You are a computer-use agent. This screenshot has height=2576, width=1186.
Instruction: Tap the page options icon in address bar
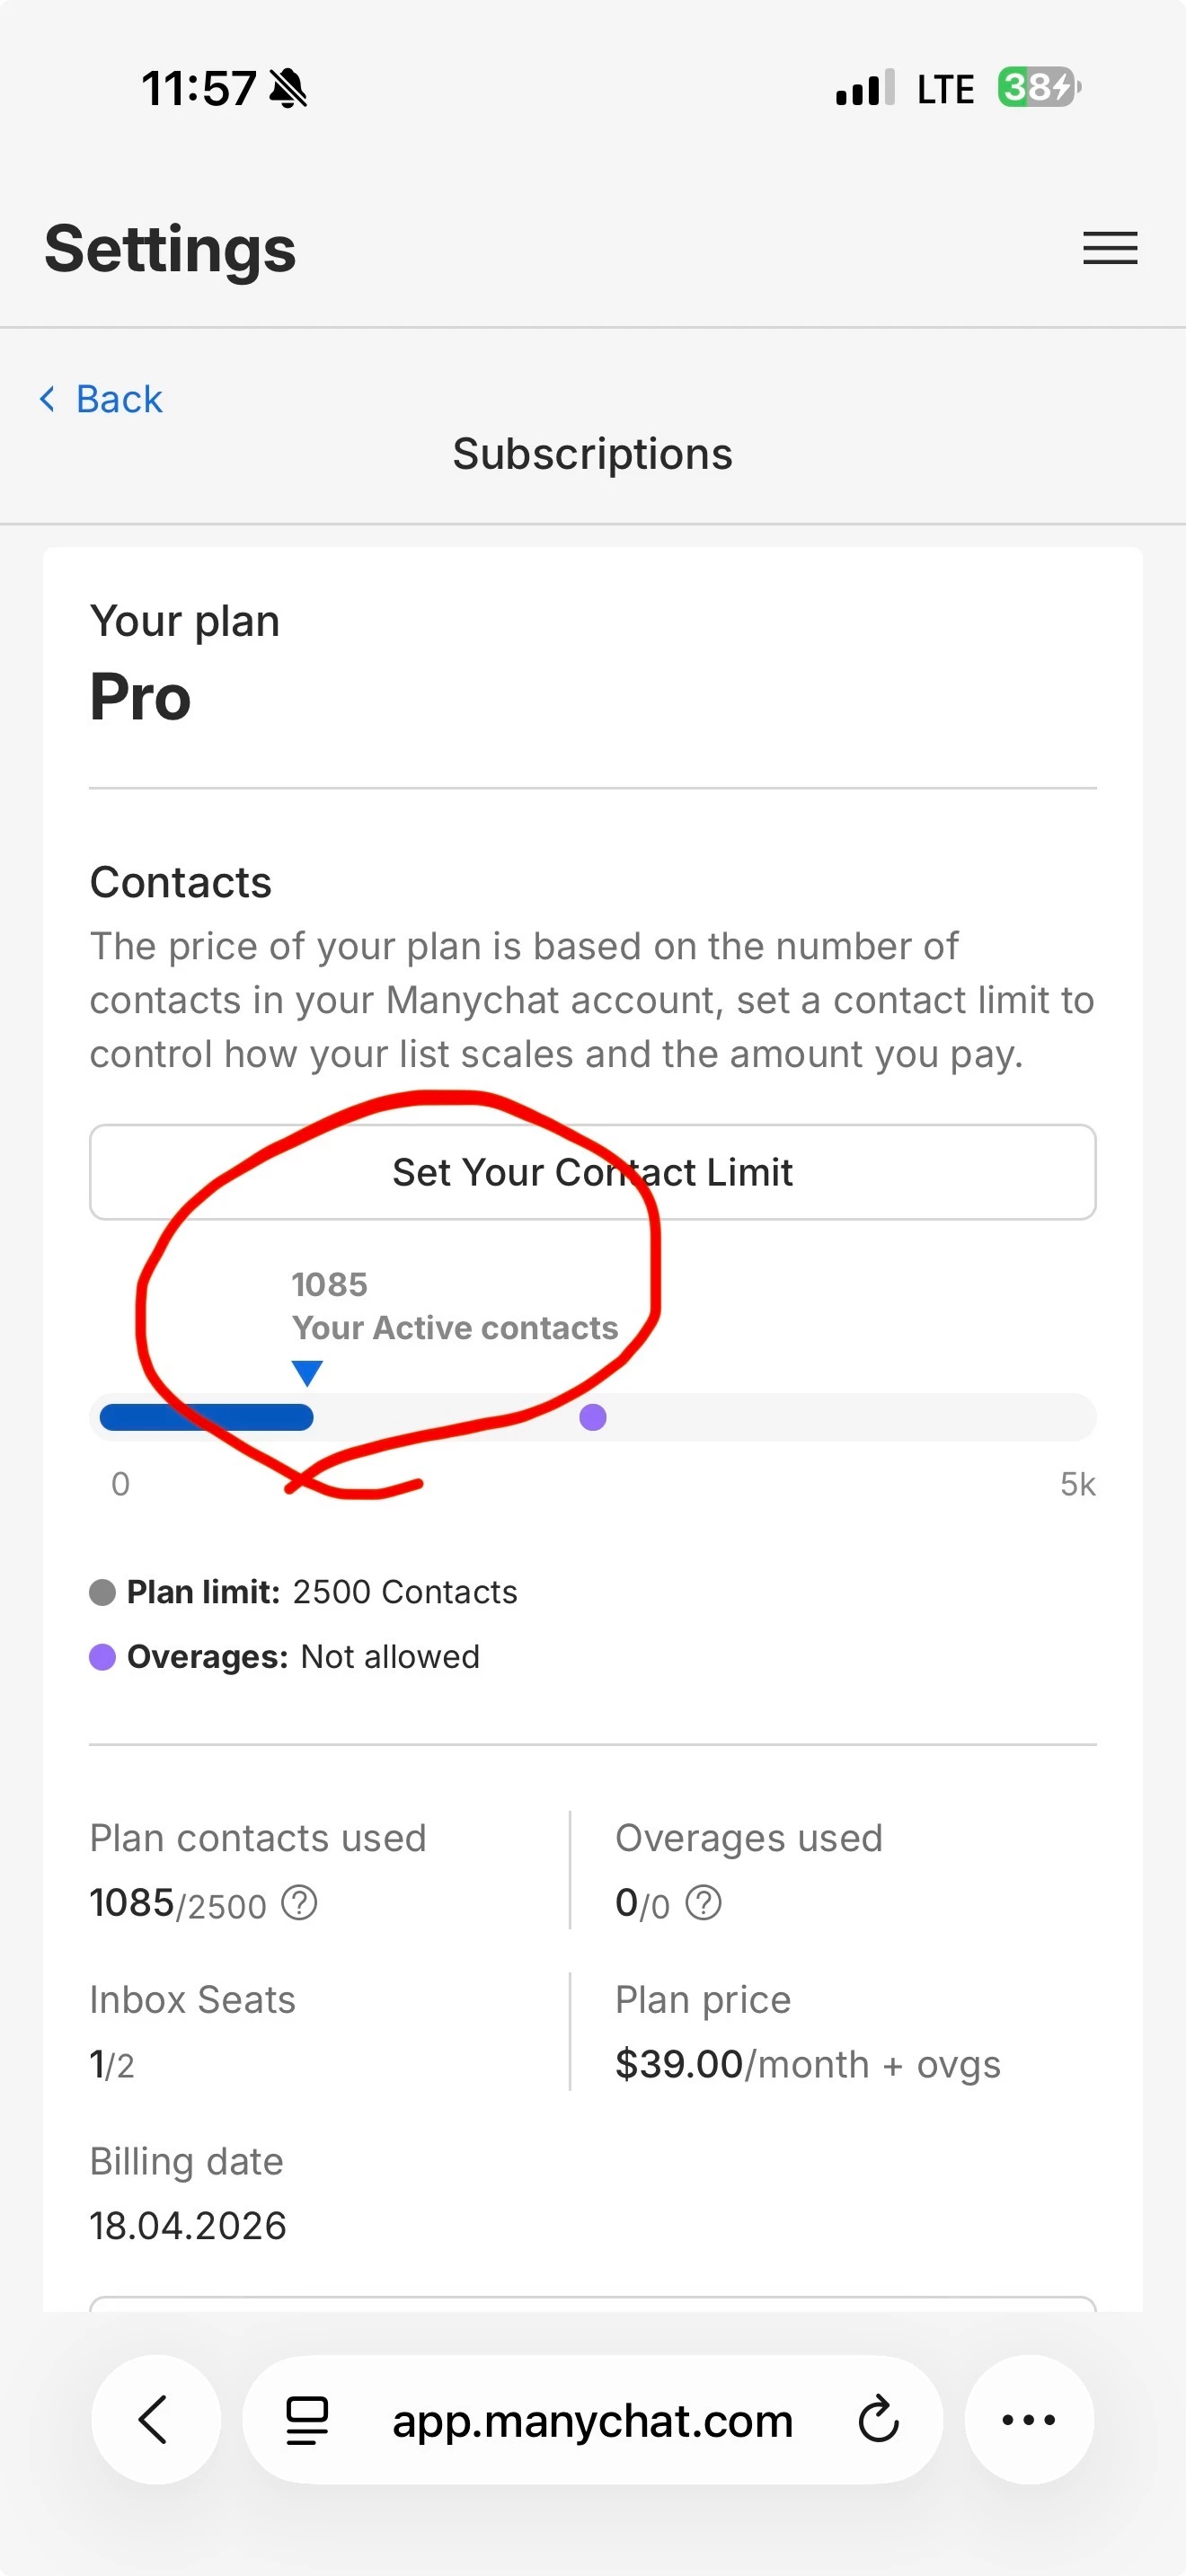tap(307, 2420)
